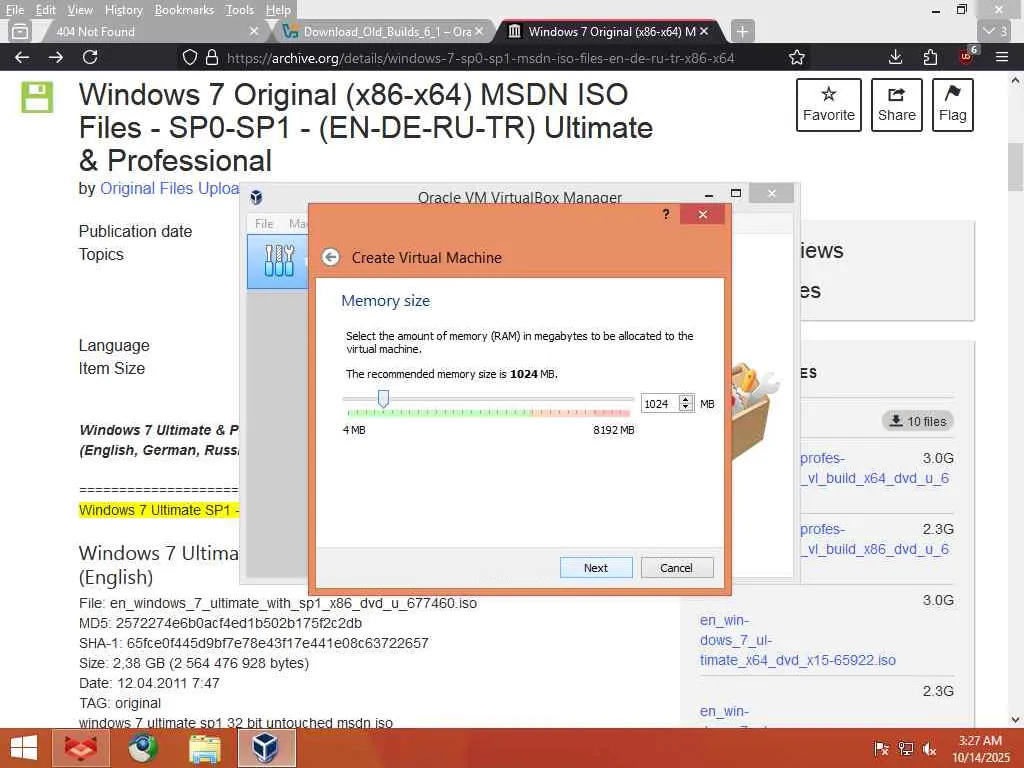Click the Favorite button on archive.org

[x=829, y=104]
